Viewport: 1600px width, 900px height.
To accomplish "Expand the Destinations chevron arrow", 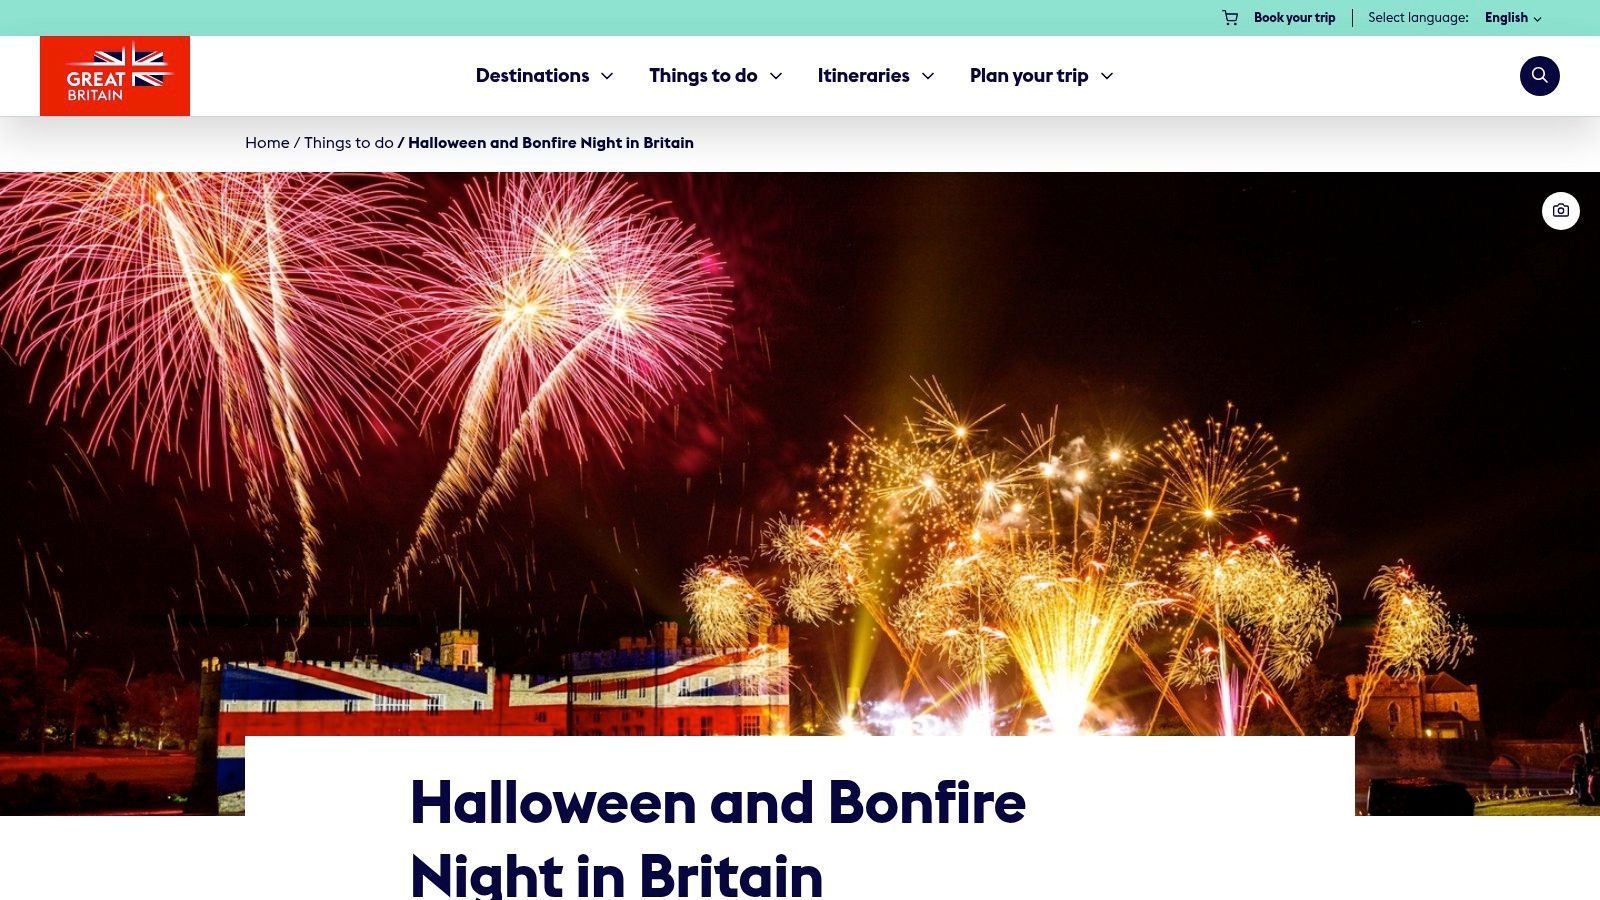I will 607,76.
